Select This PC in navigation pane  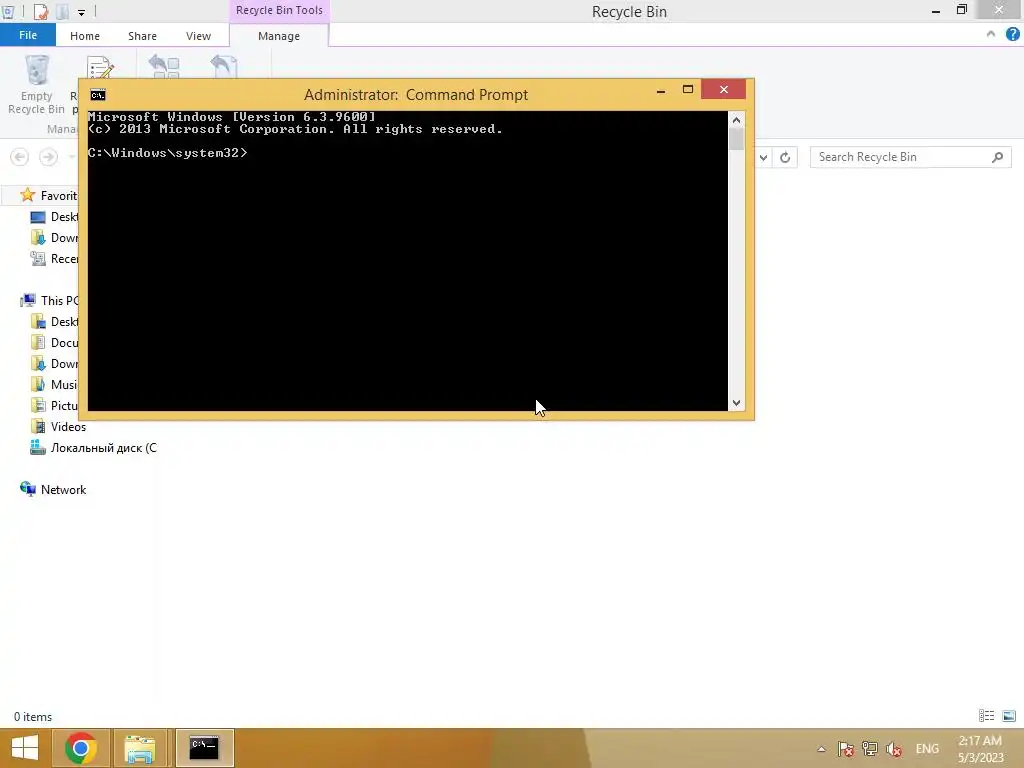pos(59,300)
